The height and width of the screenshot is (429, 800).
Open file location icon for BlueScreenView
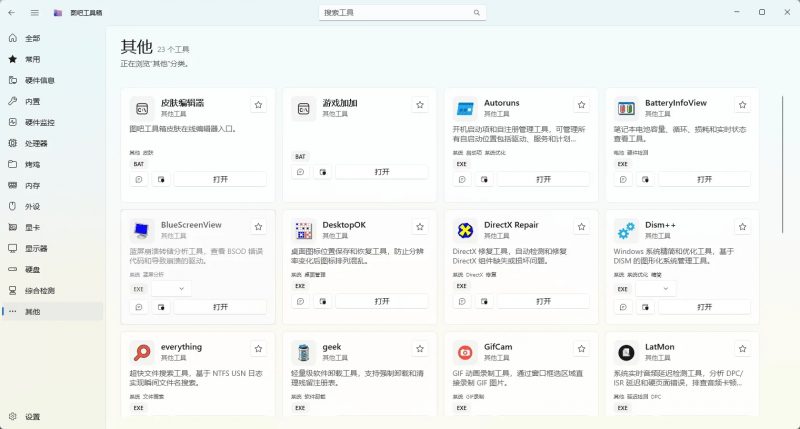(161, 307)
